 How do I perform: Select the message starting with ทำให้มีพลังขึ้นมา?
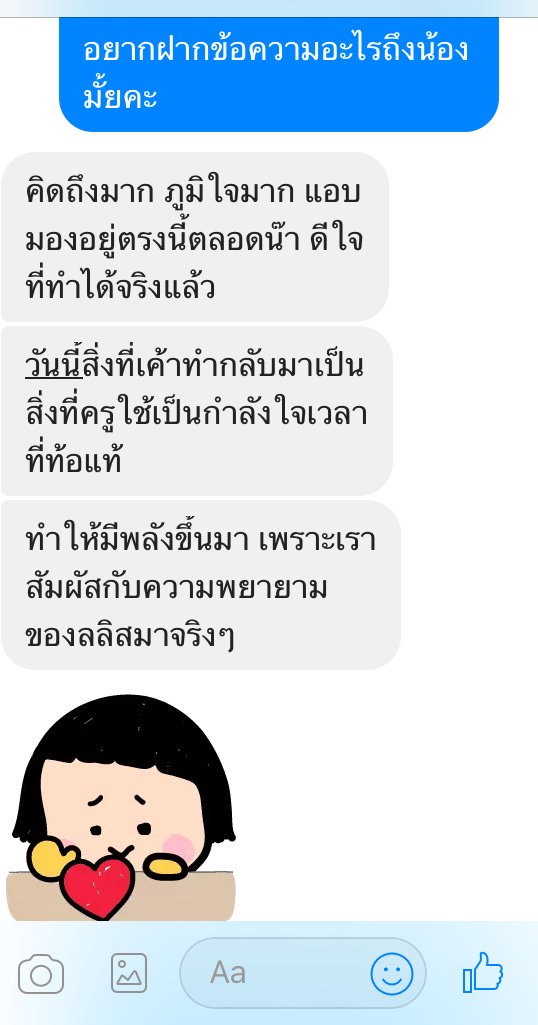click(x=201, y=585)
